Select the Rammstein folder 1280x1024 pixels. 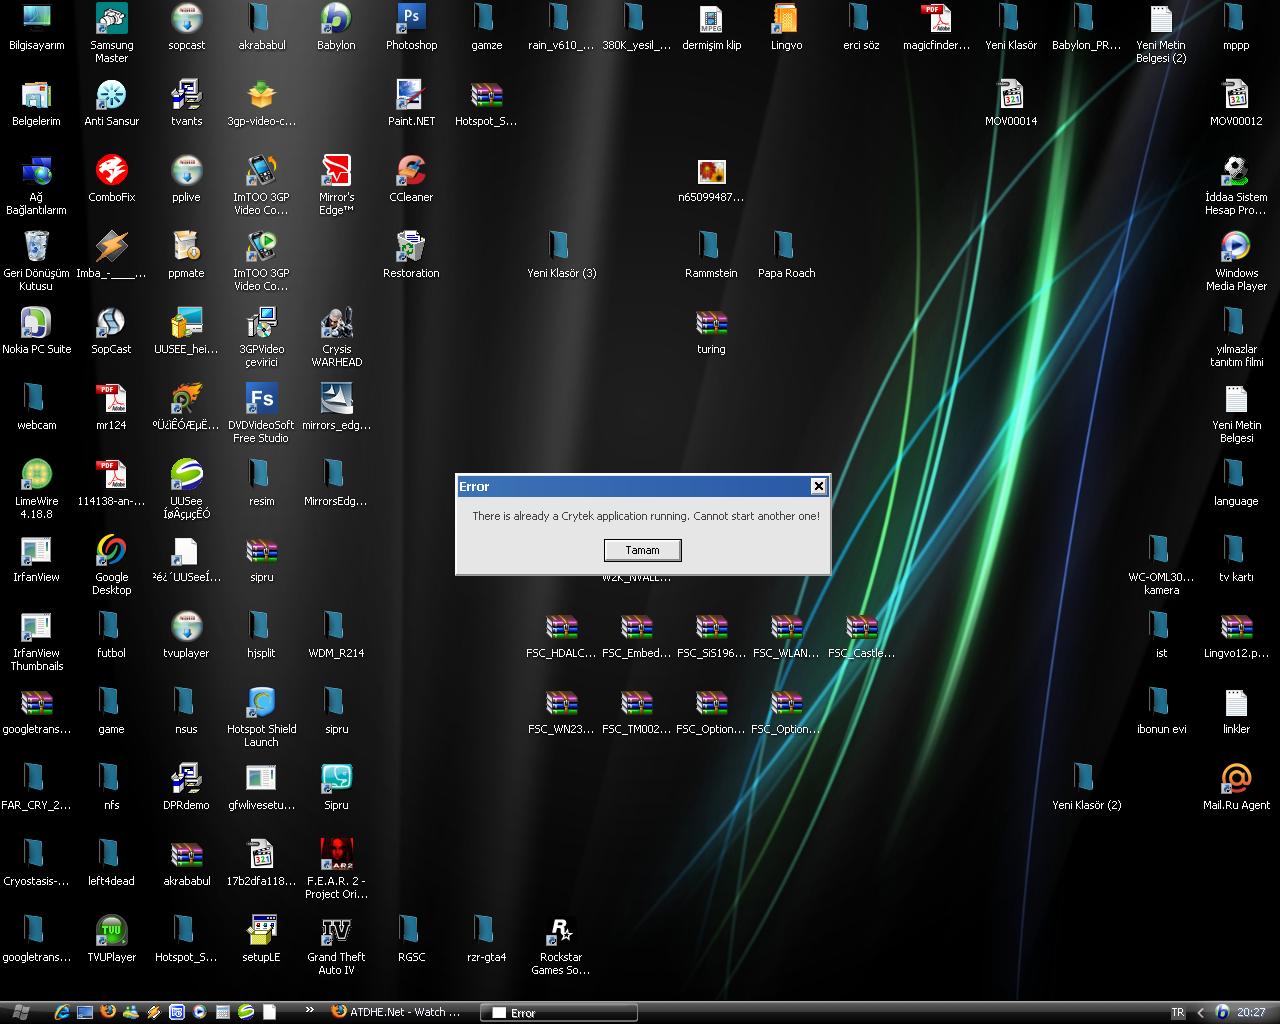(x=711, y=255)
